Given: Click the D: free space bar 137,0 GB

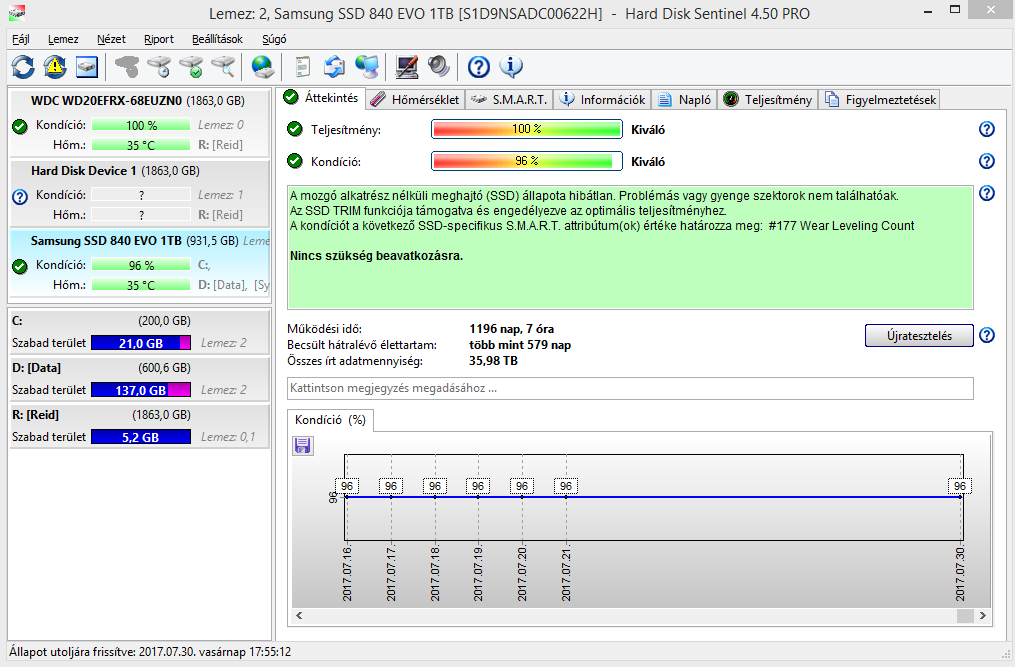Looking at the screenshot, I should [141, 390].
